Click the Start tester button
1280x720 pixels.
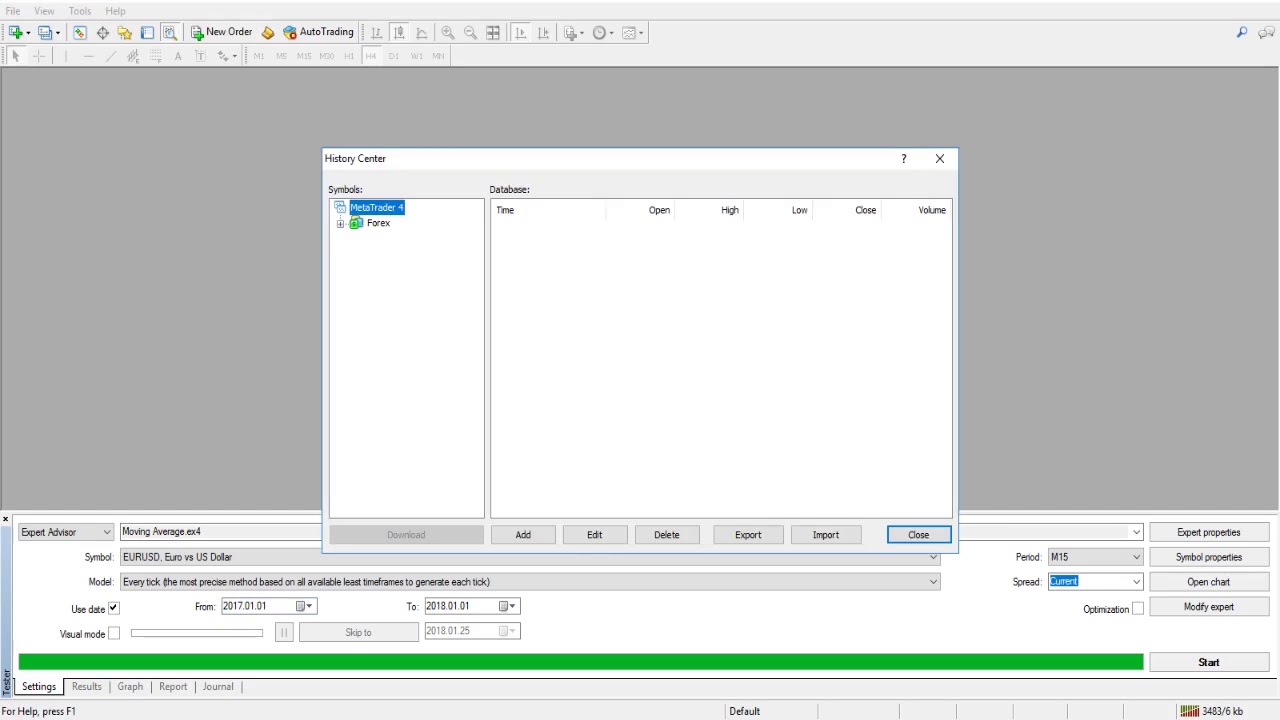(x=1209, y=662)
